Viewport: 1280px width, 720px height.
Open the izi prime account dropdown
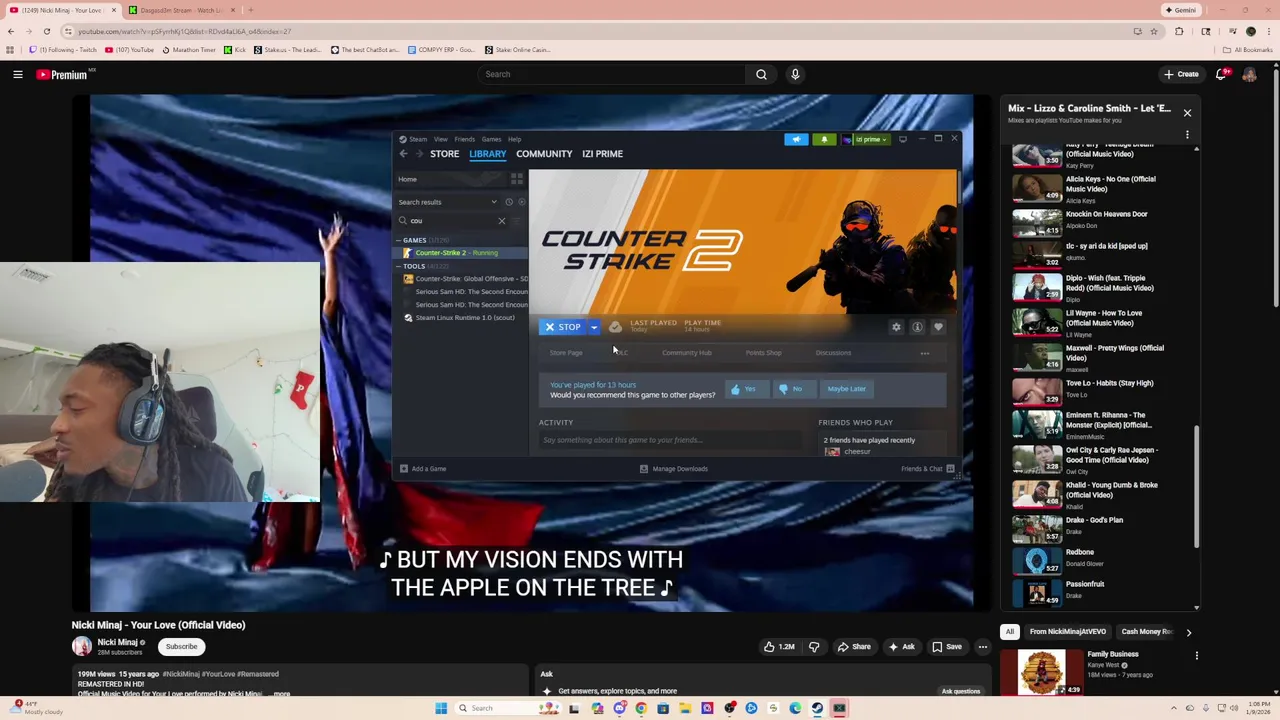click(x=867, y=139)
